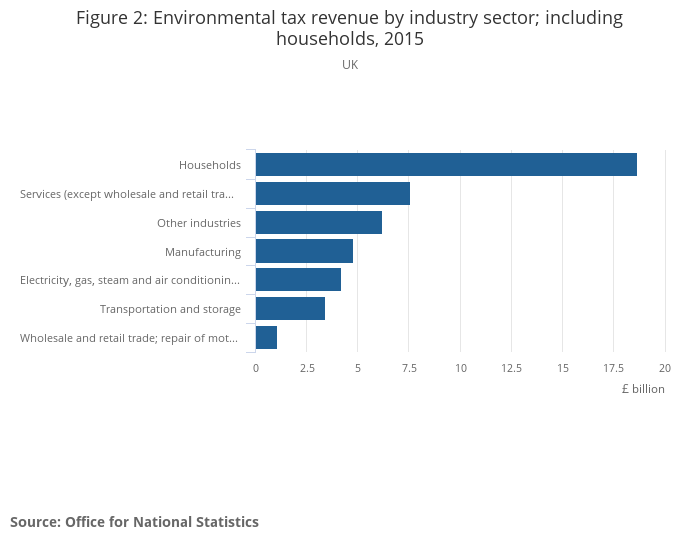Click the Households bar in the chart
The width and height of the screenshot is (700, 549).
(446, 165)
